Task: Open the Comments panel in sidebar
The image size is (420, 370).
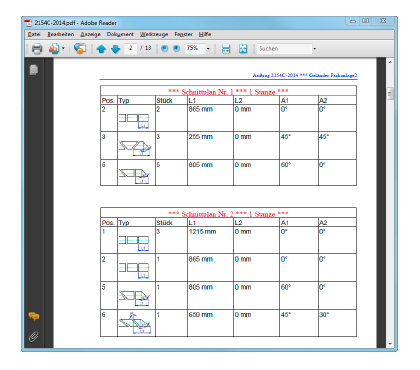Action: click(34, 316)
